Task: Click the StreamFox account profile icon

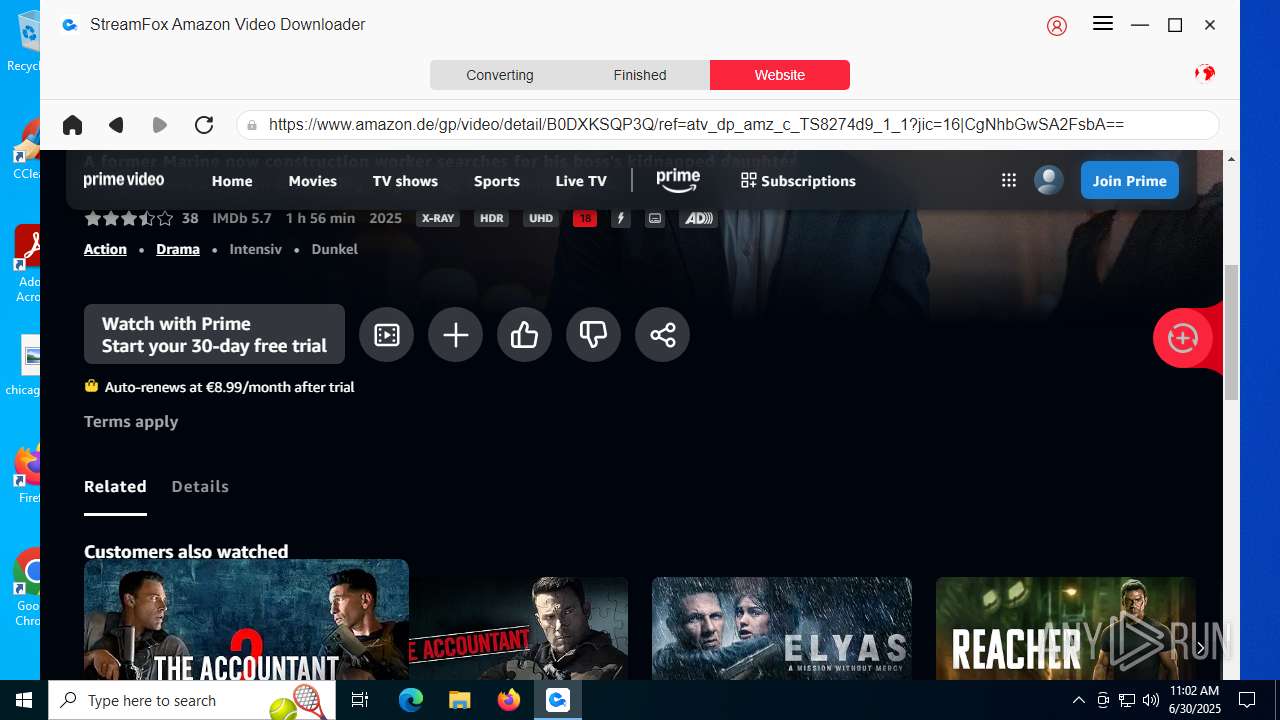Action: (x=1057, y=26)
